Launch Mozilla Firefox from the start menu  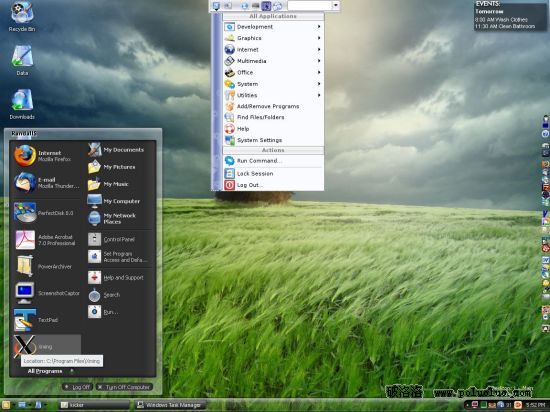[46, 156]
